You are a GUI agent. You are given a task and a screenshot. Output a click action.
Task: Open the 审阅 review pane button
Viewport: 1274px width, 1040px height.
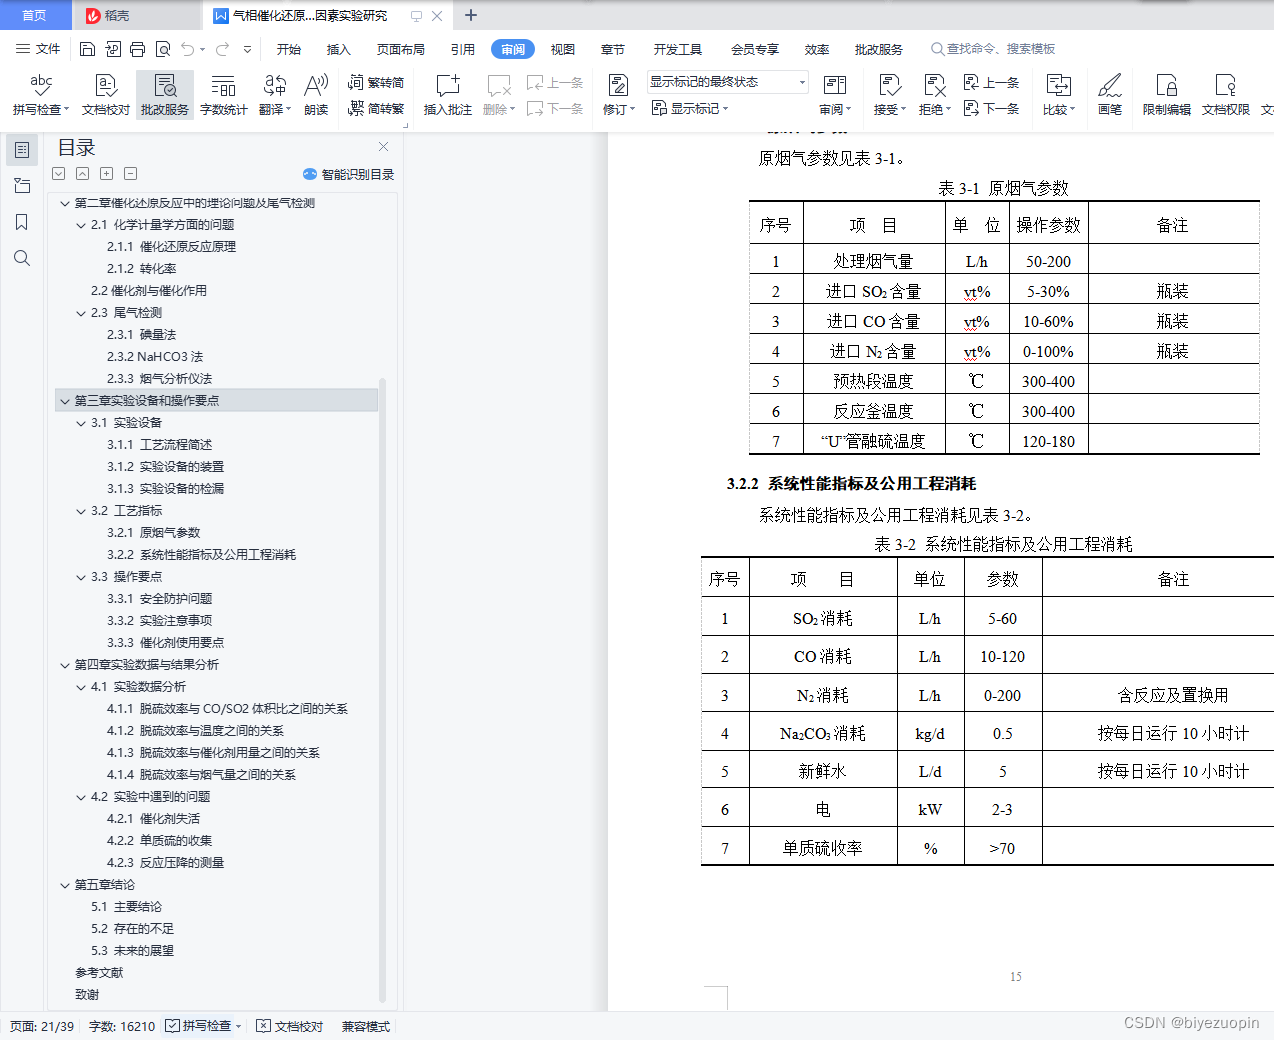point(835,96)
